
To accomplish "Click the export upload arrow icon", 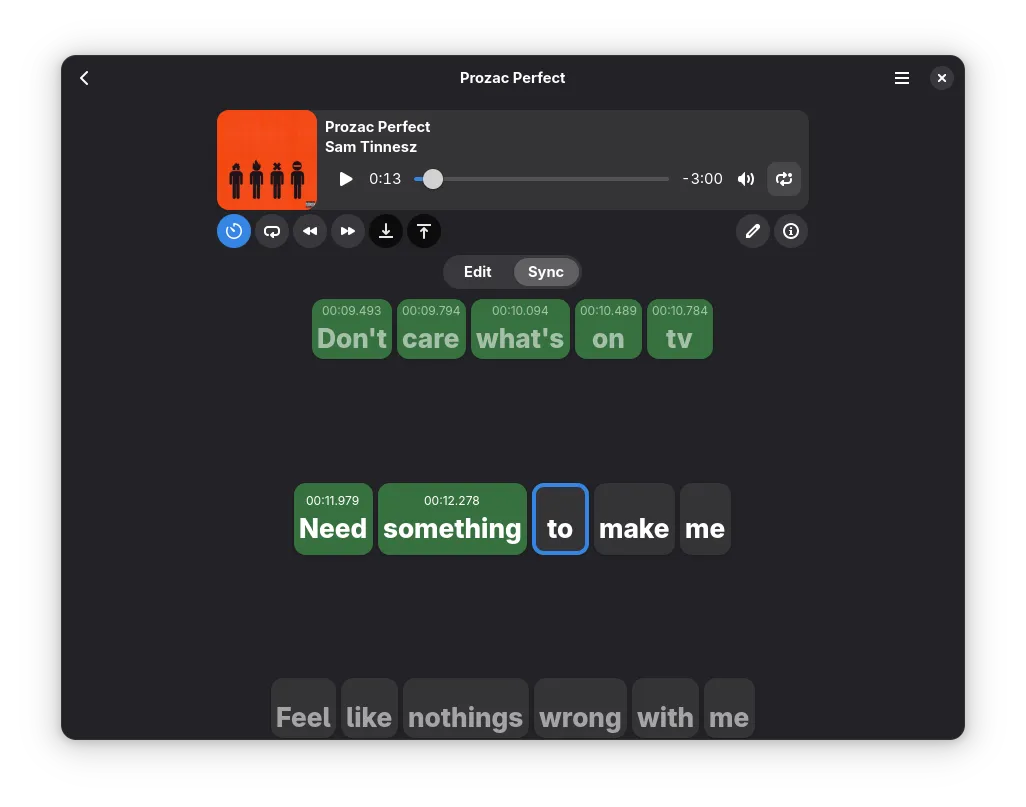I will click(x=424, y=231).
